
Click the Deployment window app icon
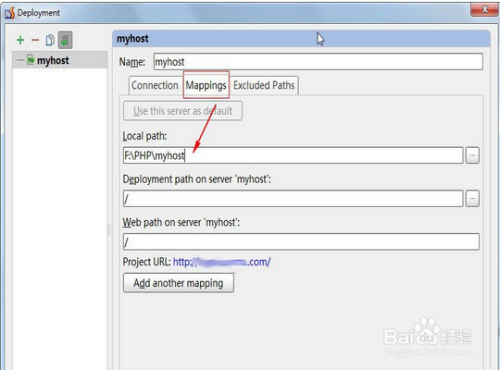coord(10,13)
